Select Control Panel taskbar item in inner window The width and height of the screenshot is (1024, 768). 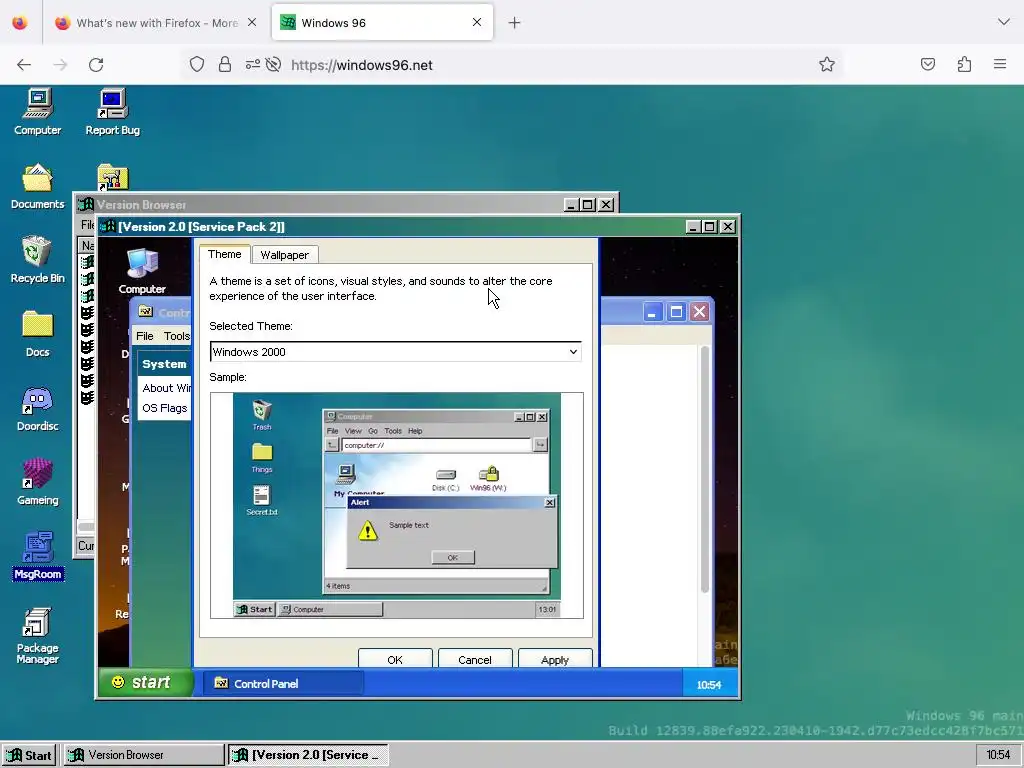(283, 684)
